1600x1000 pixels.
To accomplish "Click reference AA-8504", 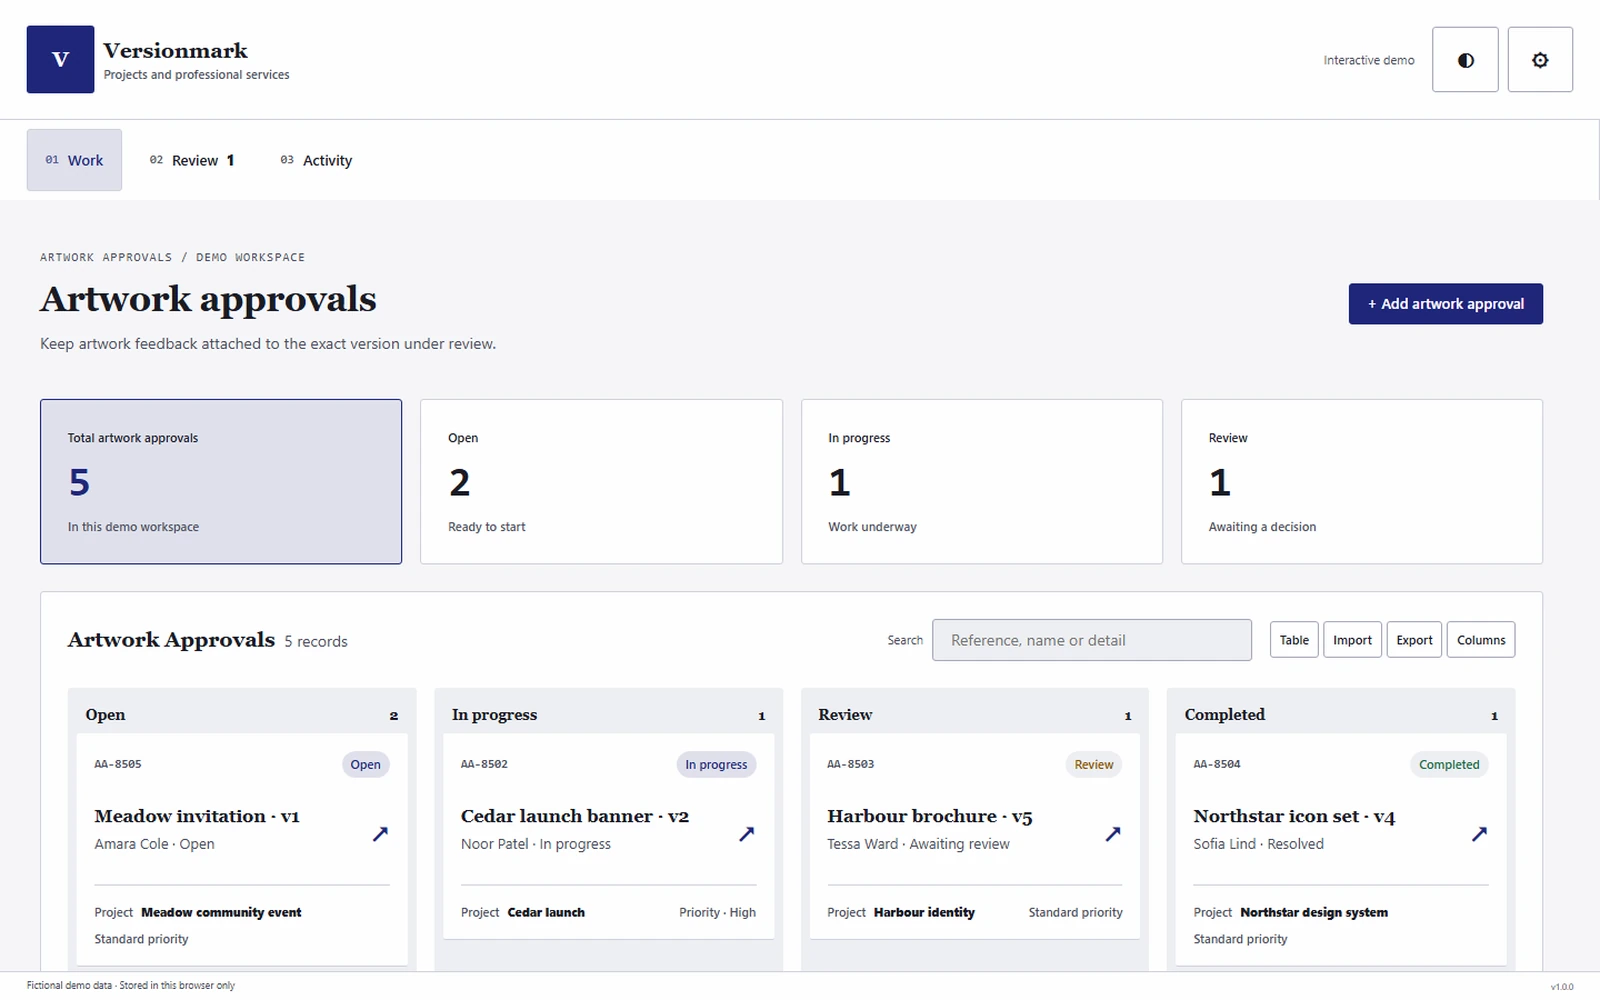I will [x=1217, y=764].
